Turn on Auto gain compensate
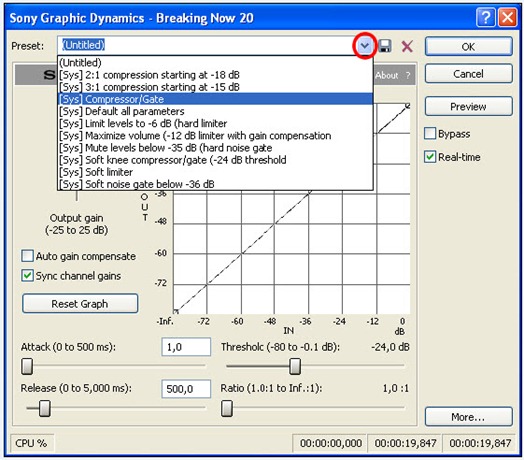The height and width of the screenshot is (460, 524). 27,256
